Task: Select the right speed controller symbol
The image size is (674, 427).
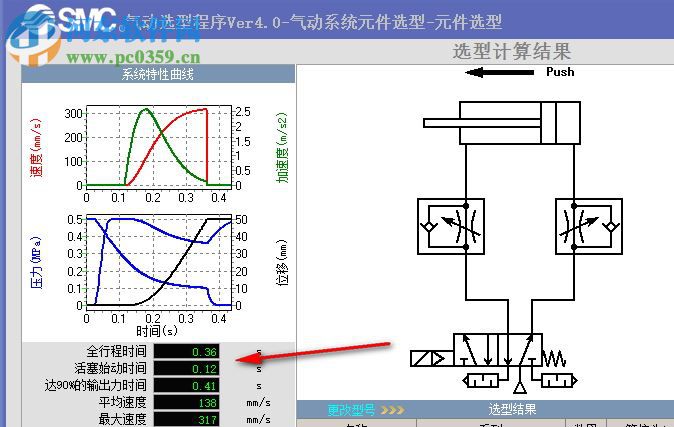Action: pos(588,226)
